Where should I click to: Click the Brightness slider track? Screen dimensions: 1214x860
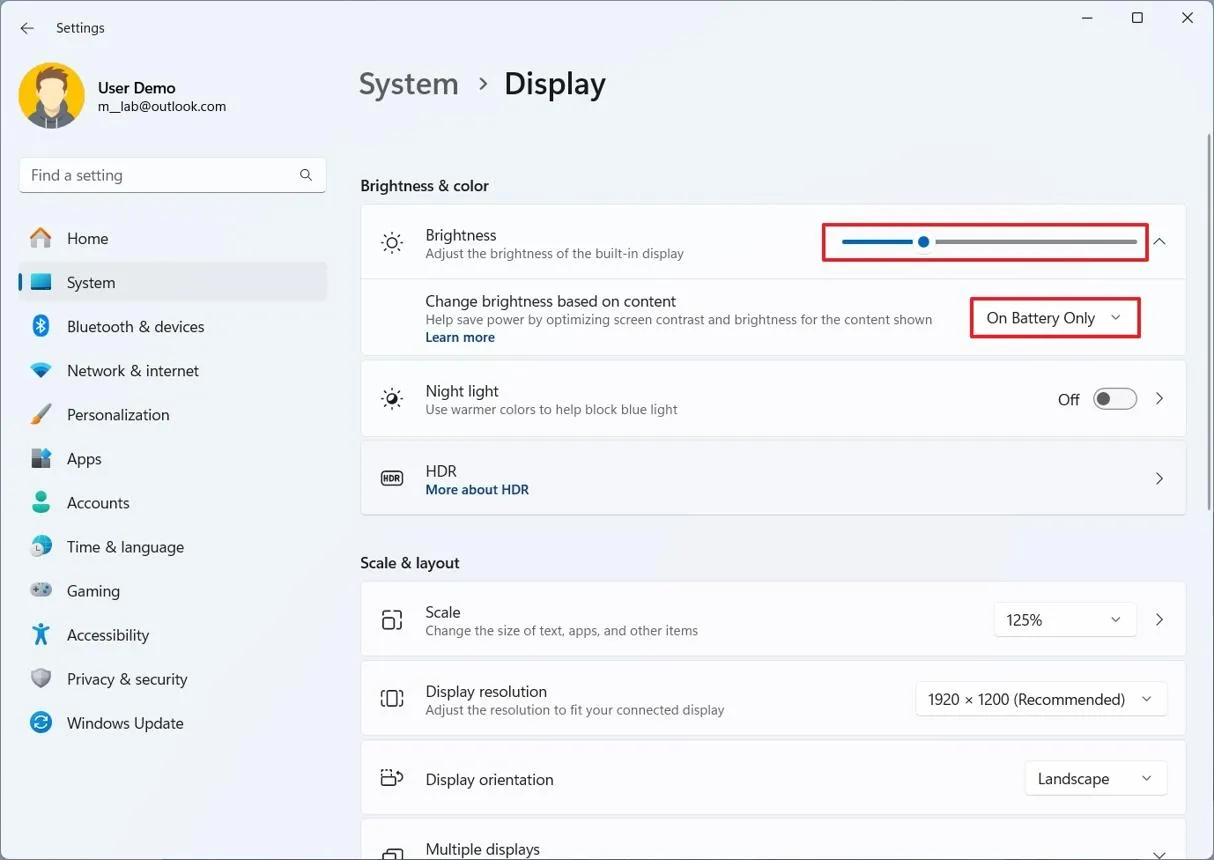point(989,242)
